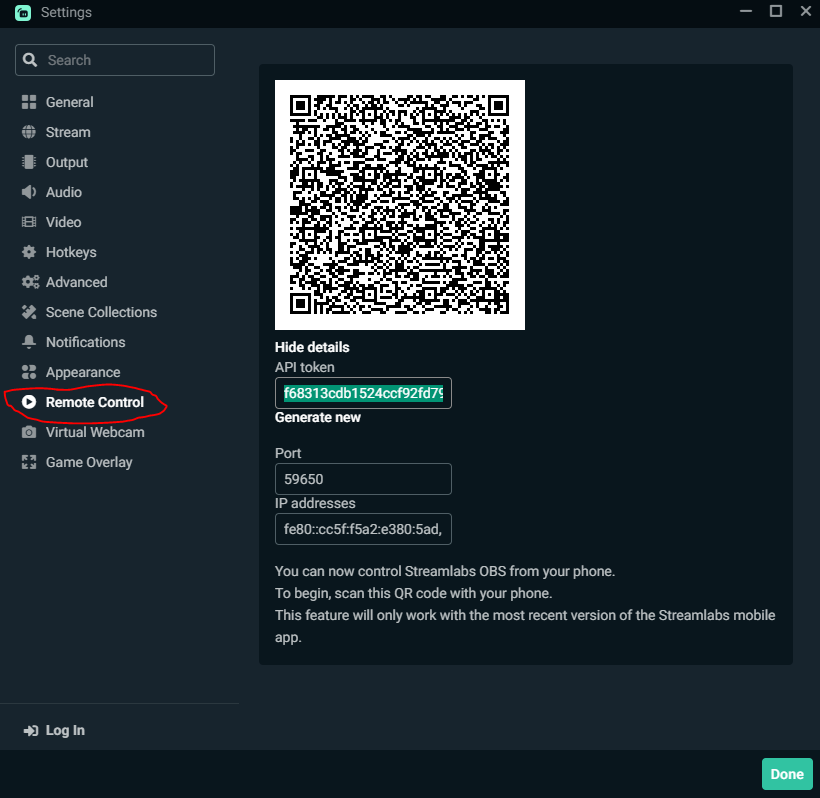Click the Hide details link
820x798 pixels.
tap(312, 347)
